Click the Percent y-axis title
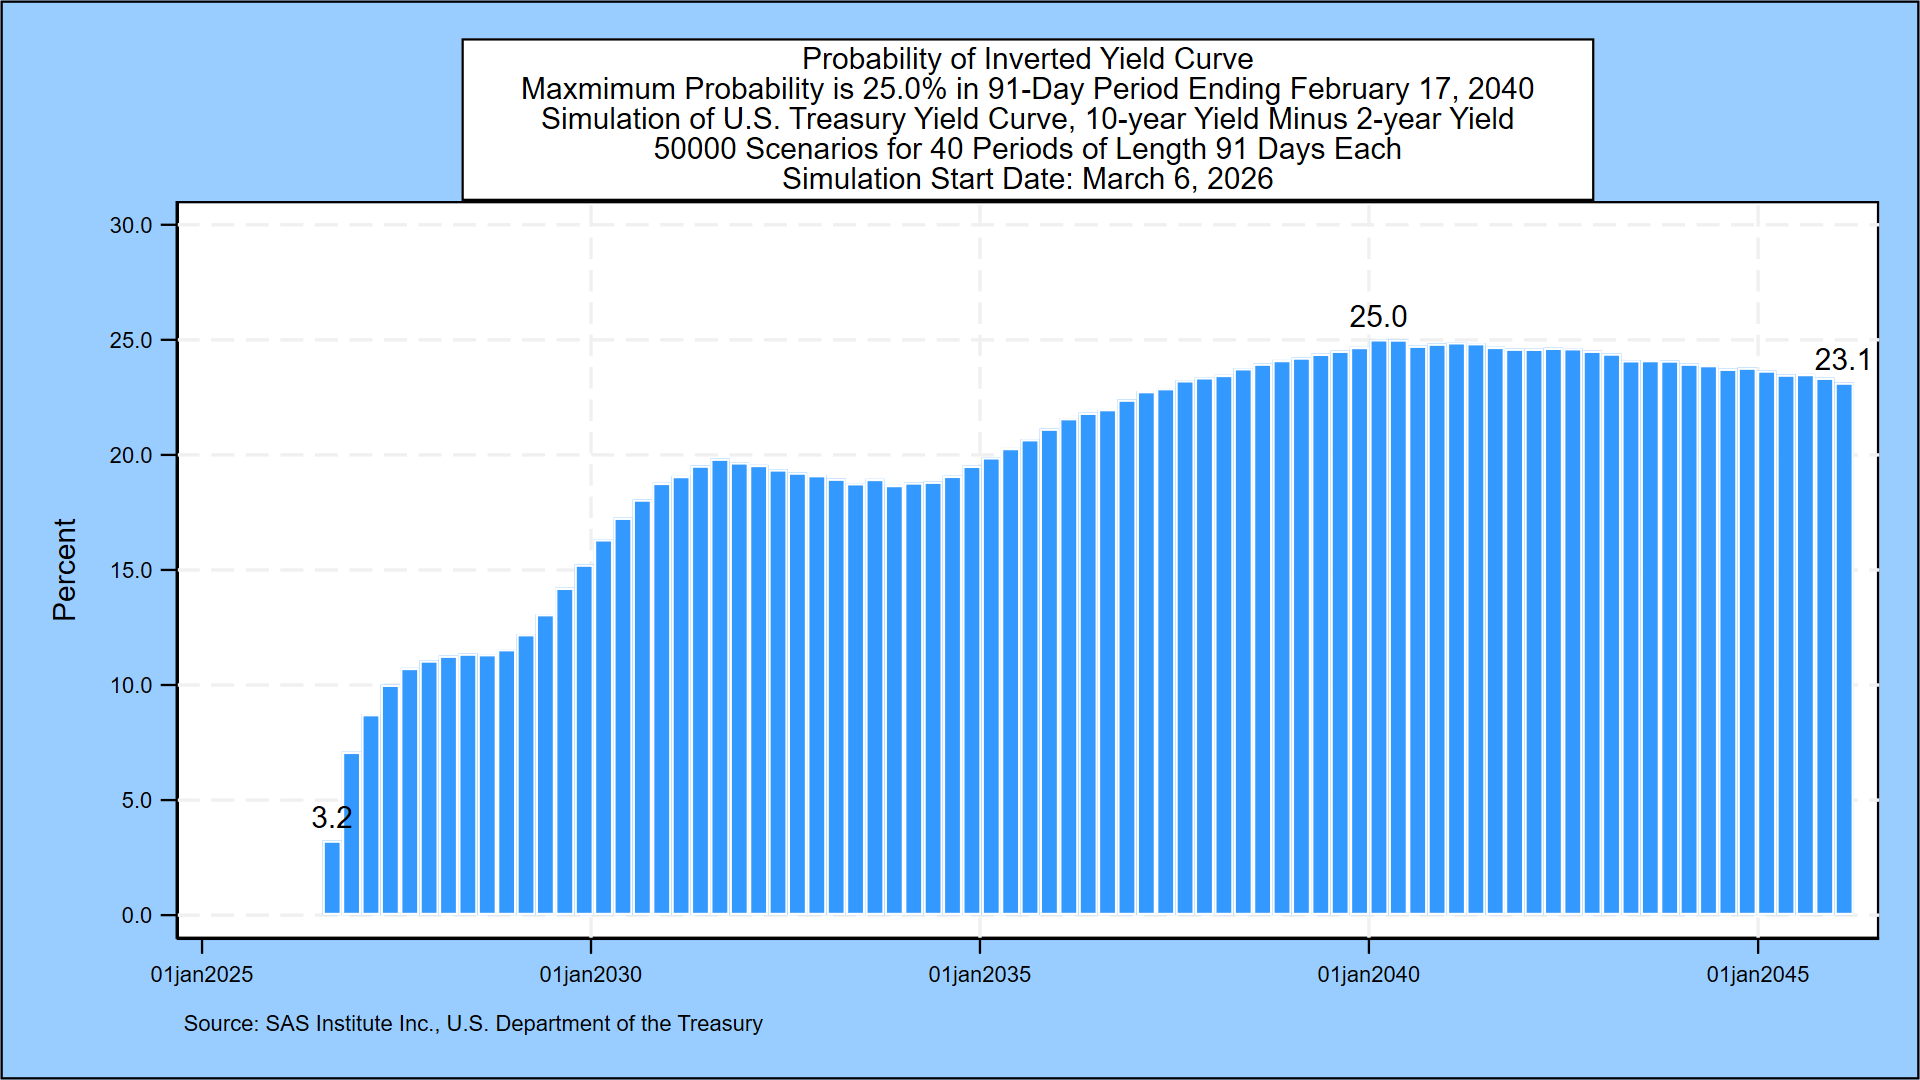 pyautogui.click(x=64, y=570)
